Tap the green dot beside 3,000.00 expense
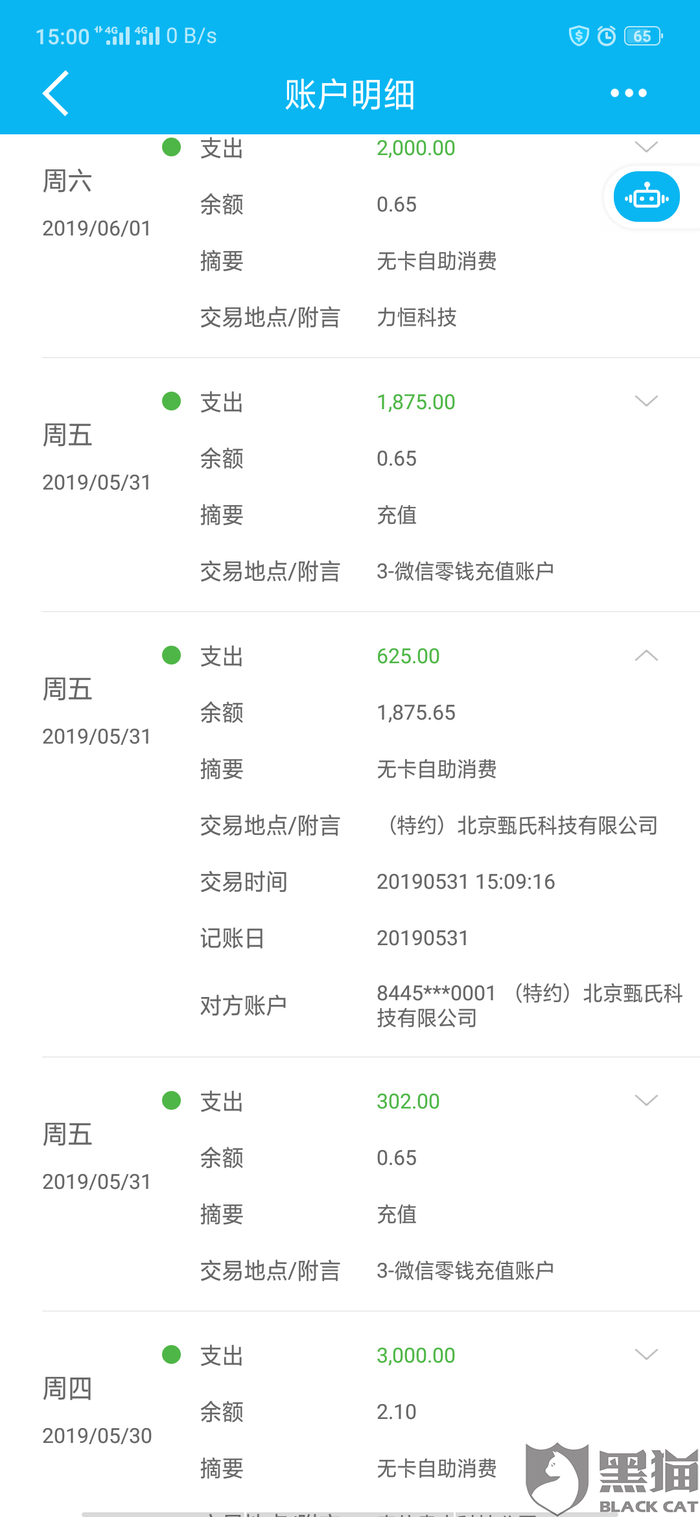700x1517 pixels. [x=172, y=1355]
